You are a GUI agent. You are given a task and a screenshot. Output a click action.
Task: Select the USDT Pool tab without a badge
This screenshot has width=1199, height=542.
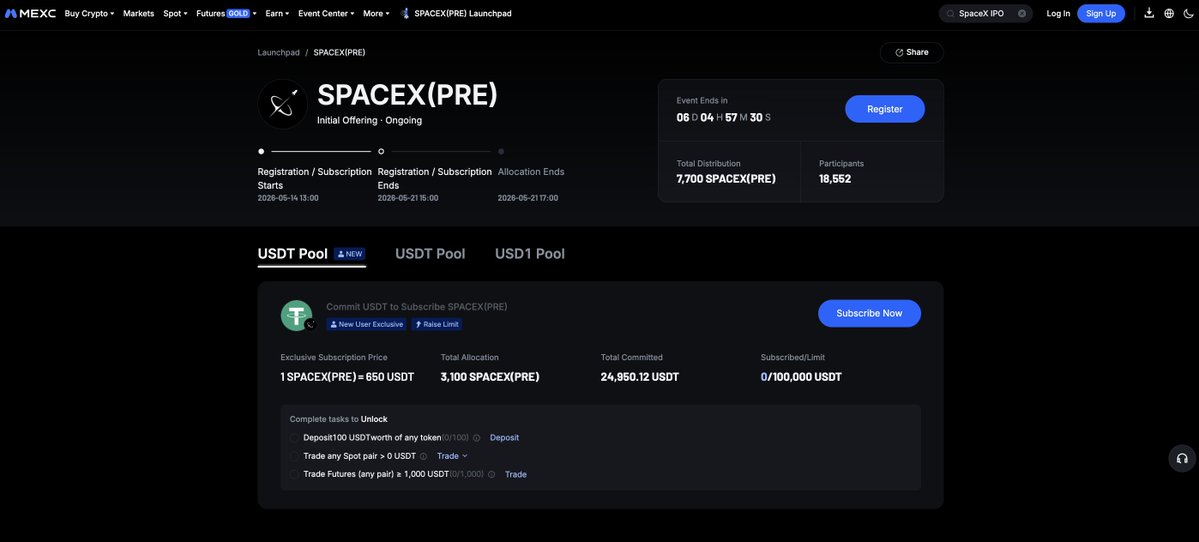[430, 254]
